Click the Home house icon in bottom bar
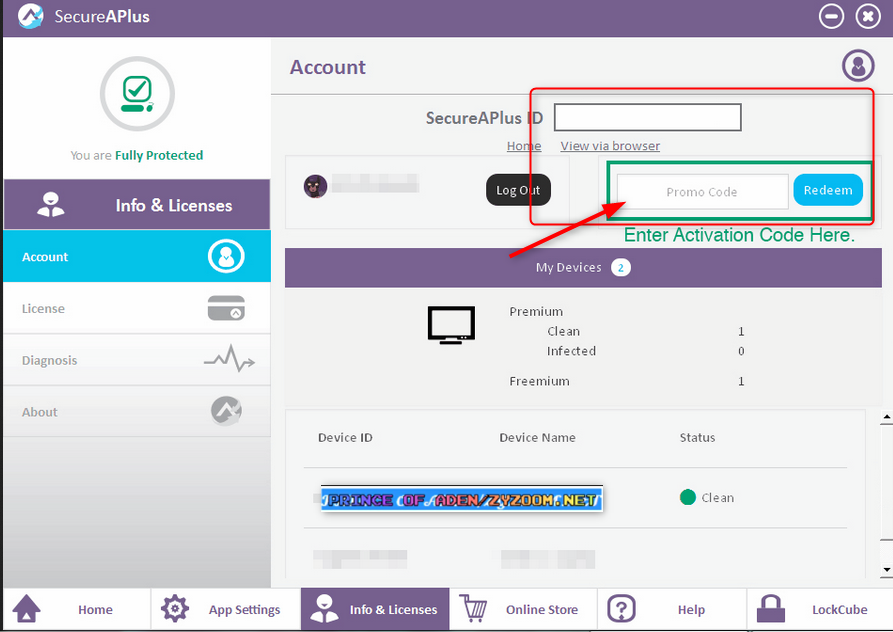 [26, 609]
